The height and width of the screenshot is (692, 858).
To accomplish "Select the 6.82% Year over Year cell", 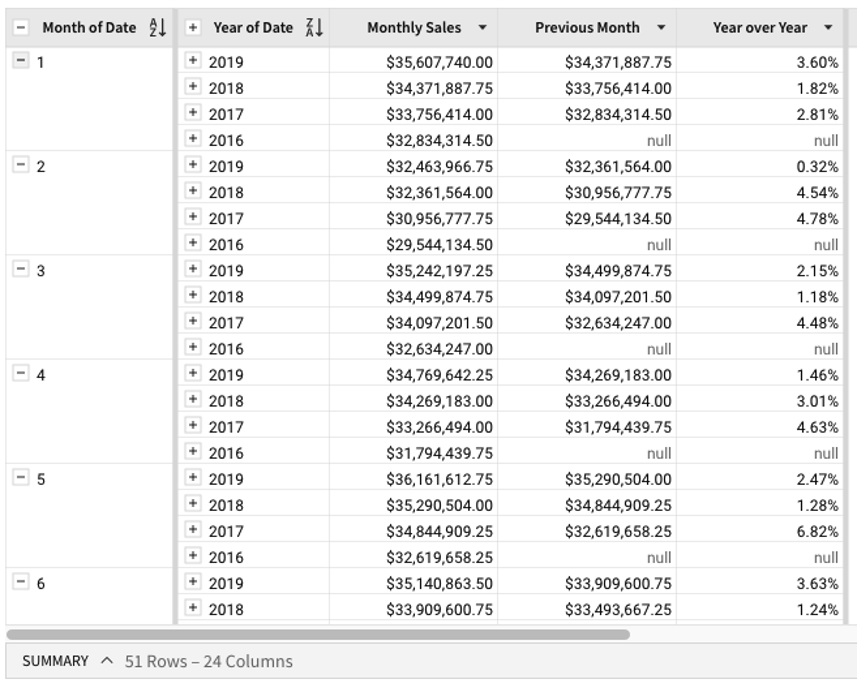I will tap(817, 531).
